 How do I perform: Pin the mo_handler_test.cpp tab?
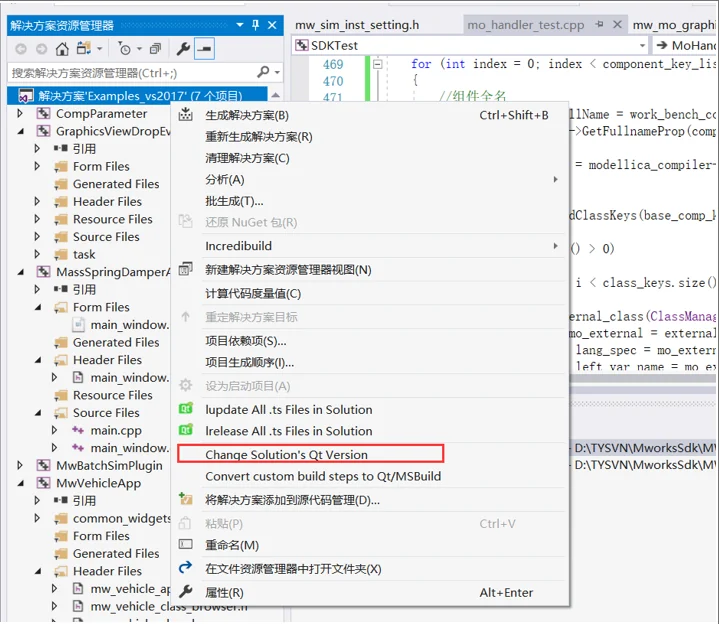coord(599,24)
